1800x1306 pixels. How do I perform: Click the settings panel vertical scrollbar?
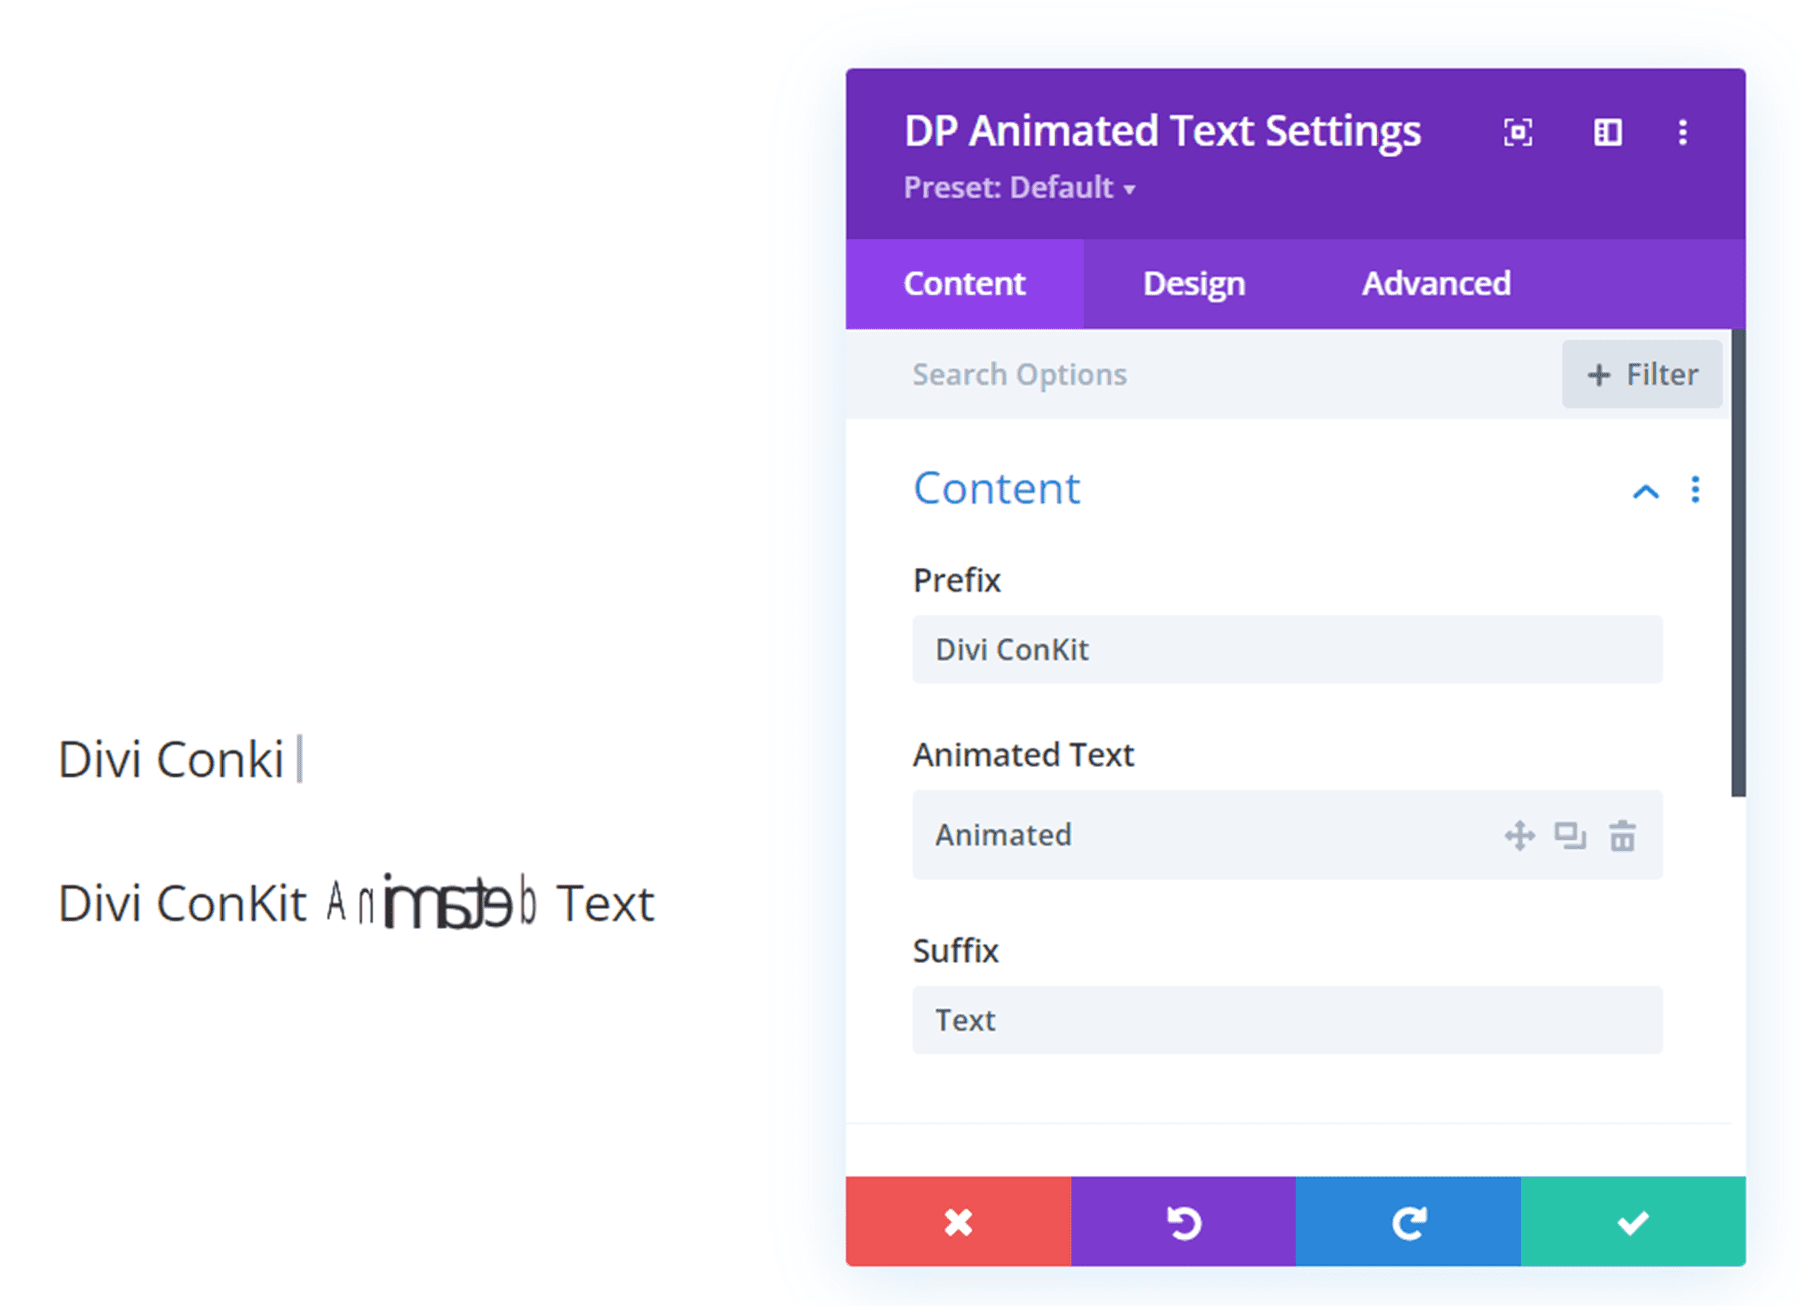(x=1738, y=563)
